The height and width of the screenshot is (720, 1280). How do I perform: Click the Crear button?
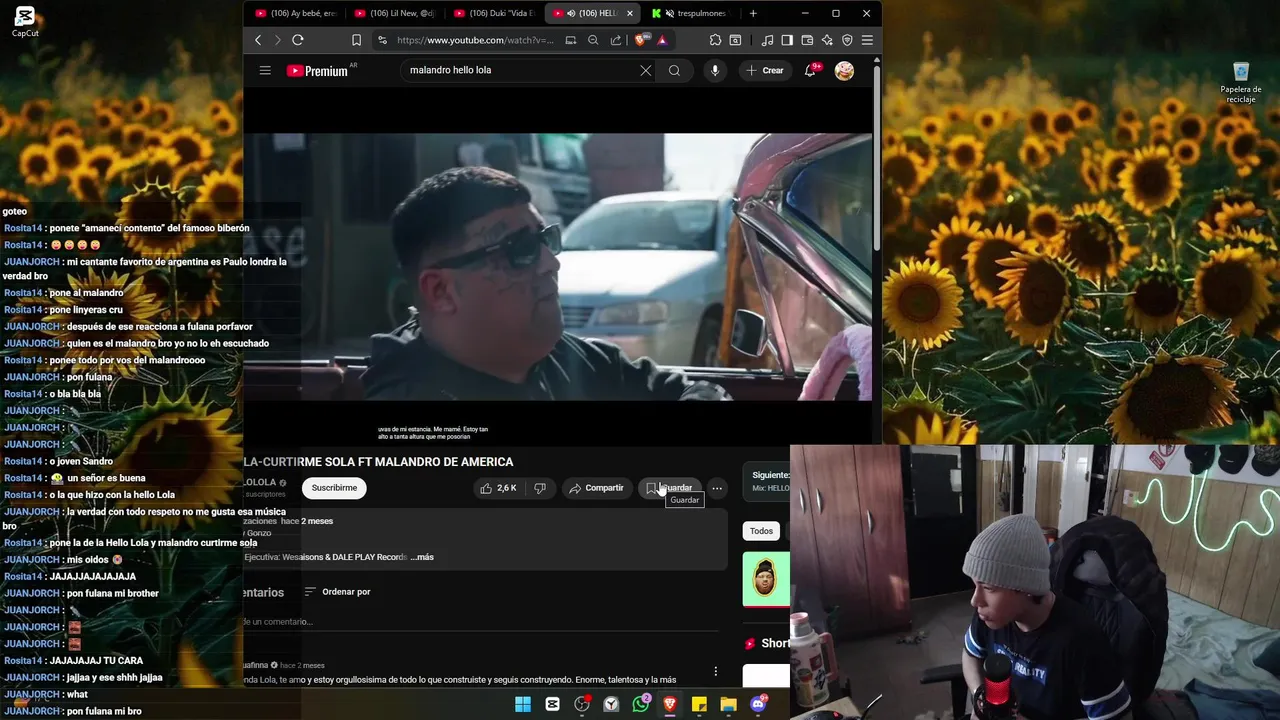pyautogui.click(x=765, y=70)
